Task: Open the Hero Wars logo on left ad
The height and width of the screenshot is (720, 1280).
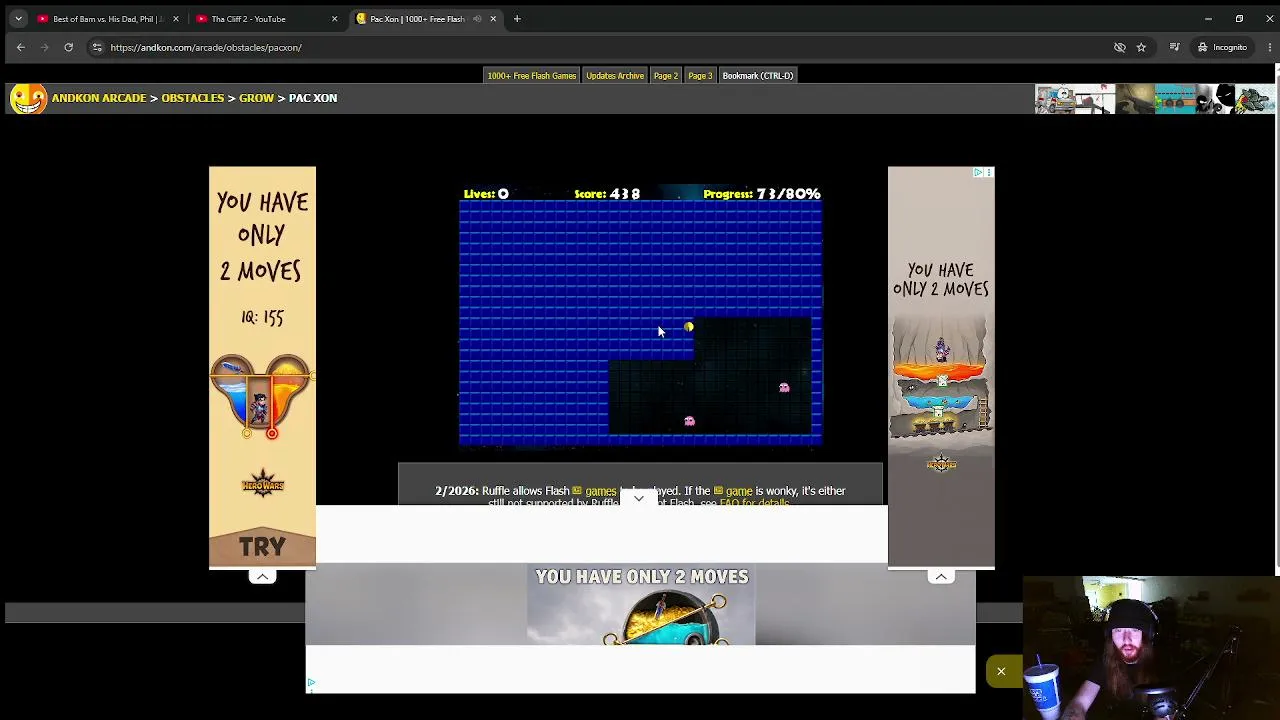Action: (x=262, y=485)
